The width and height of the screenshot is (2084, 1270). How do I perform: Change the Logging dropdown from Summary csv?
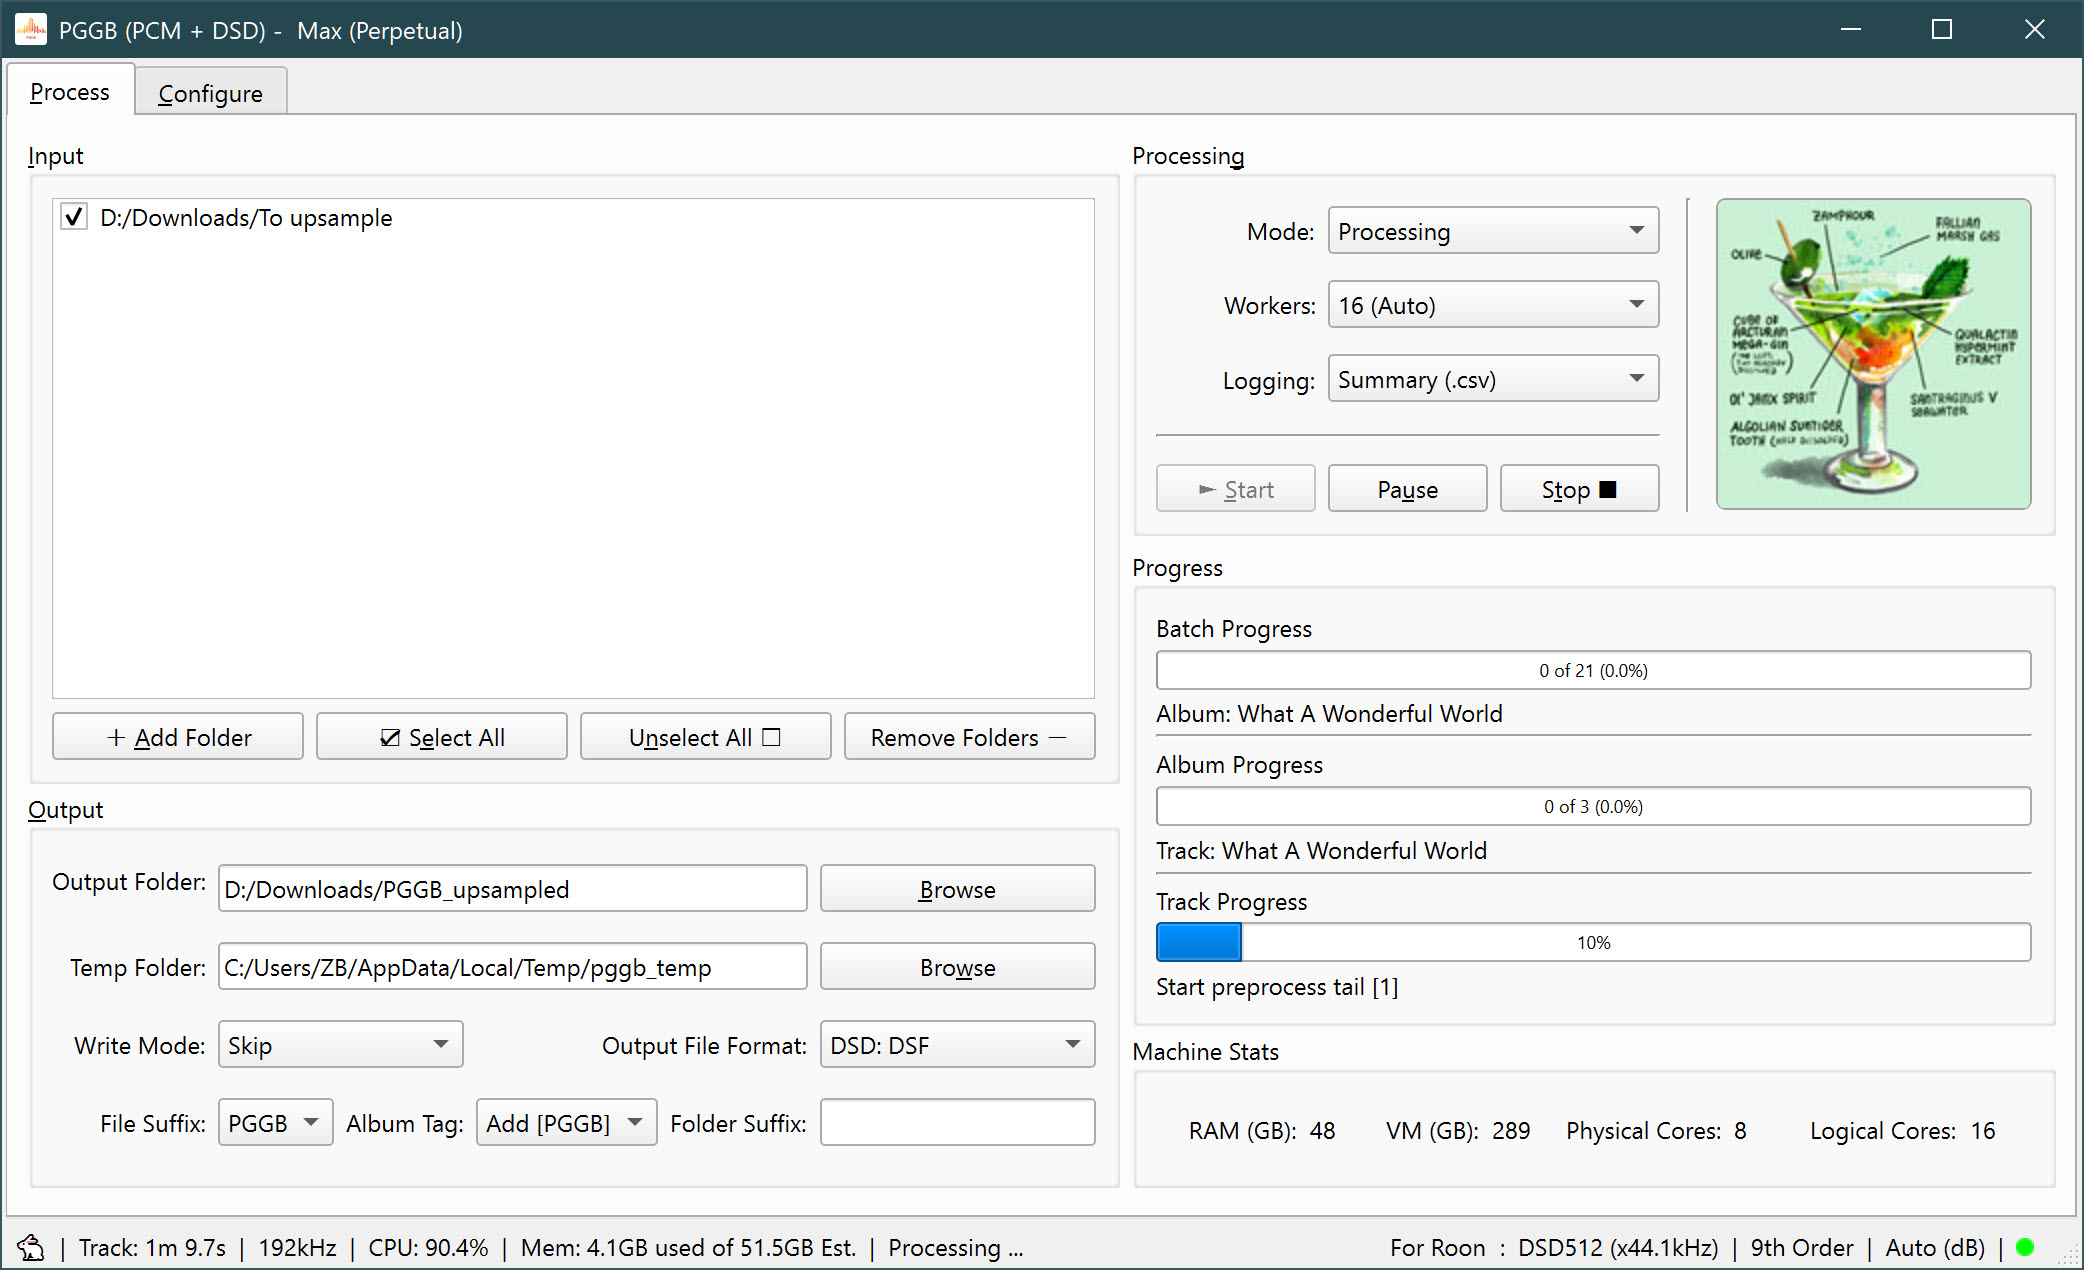click(1493, 379)
